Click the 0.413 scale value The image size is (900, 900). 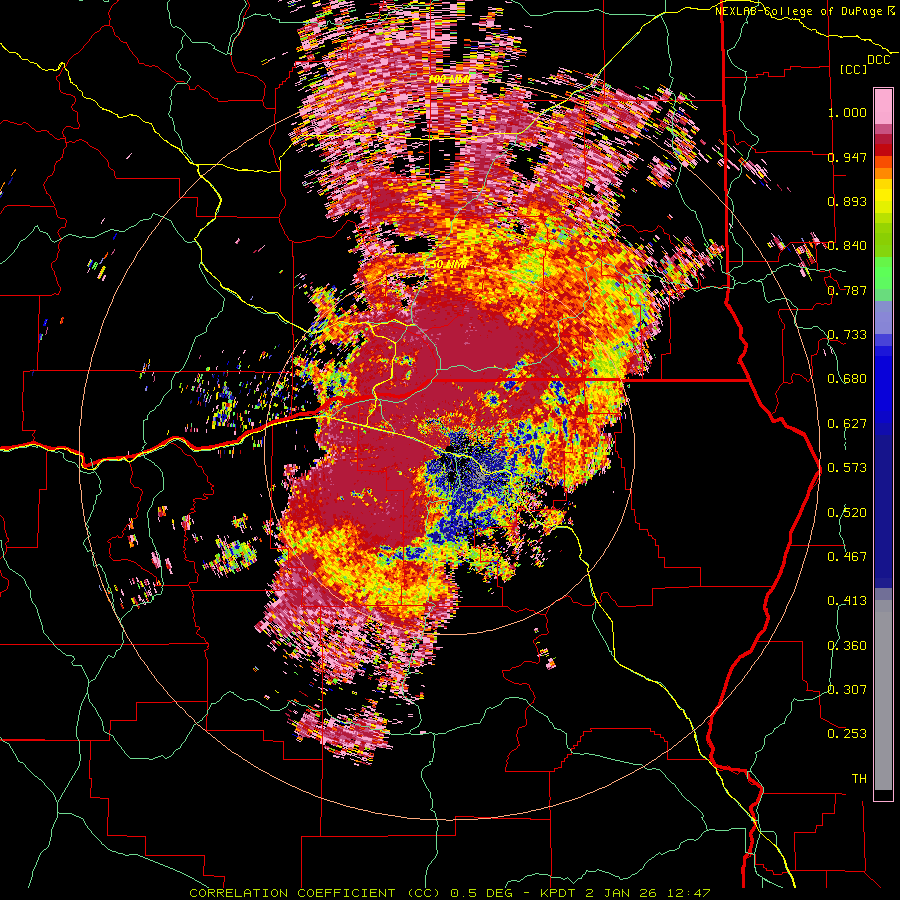(847, 601)
